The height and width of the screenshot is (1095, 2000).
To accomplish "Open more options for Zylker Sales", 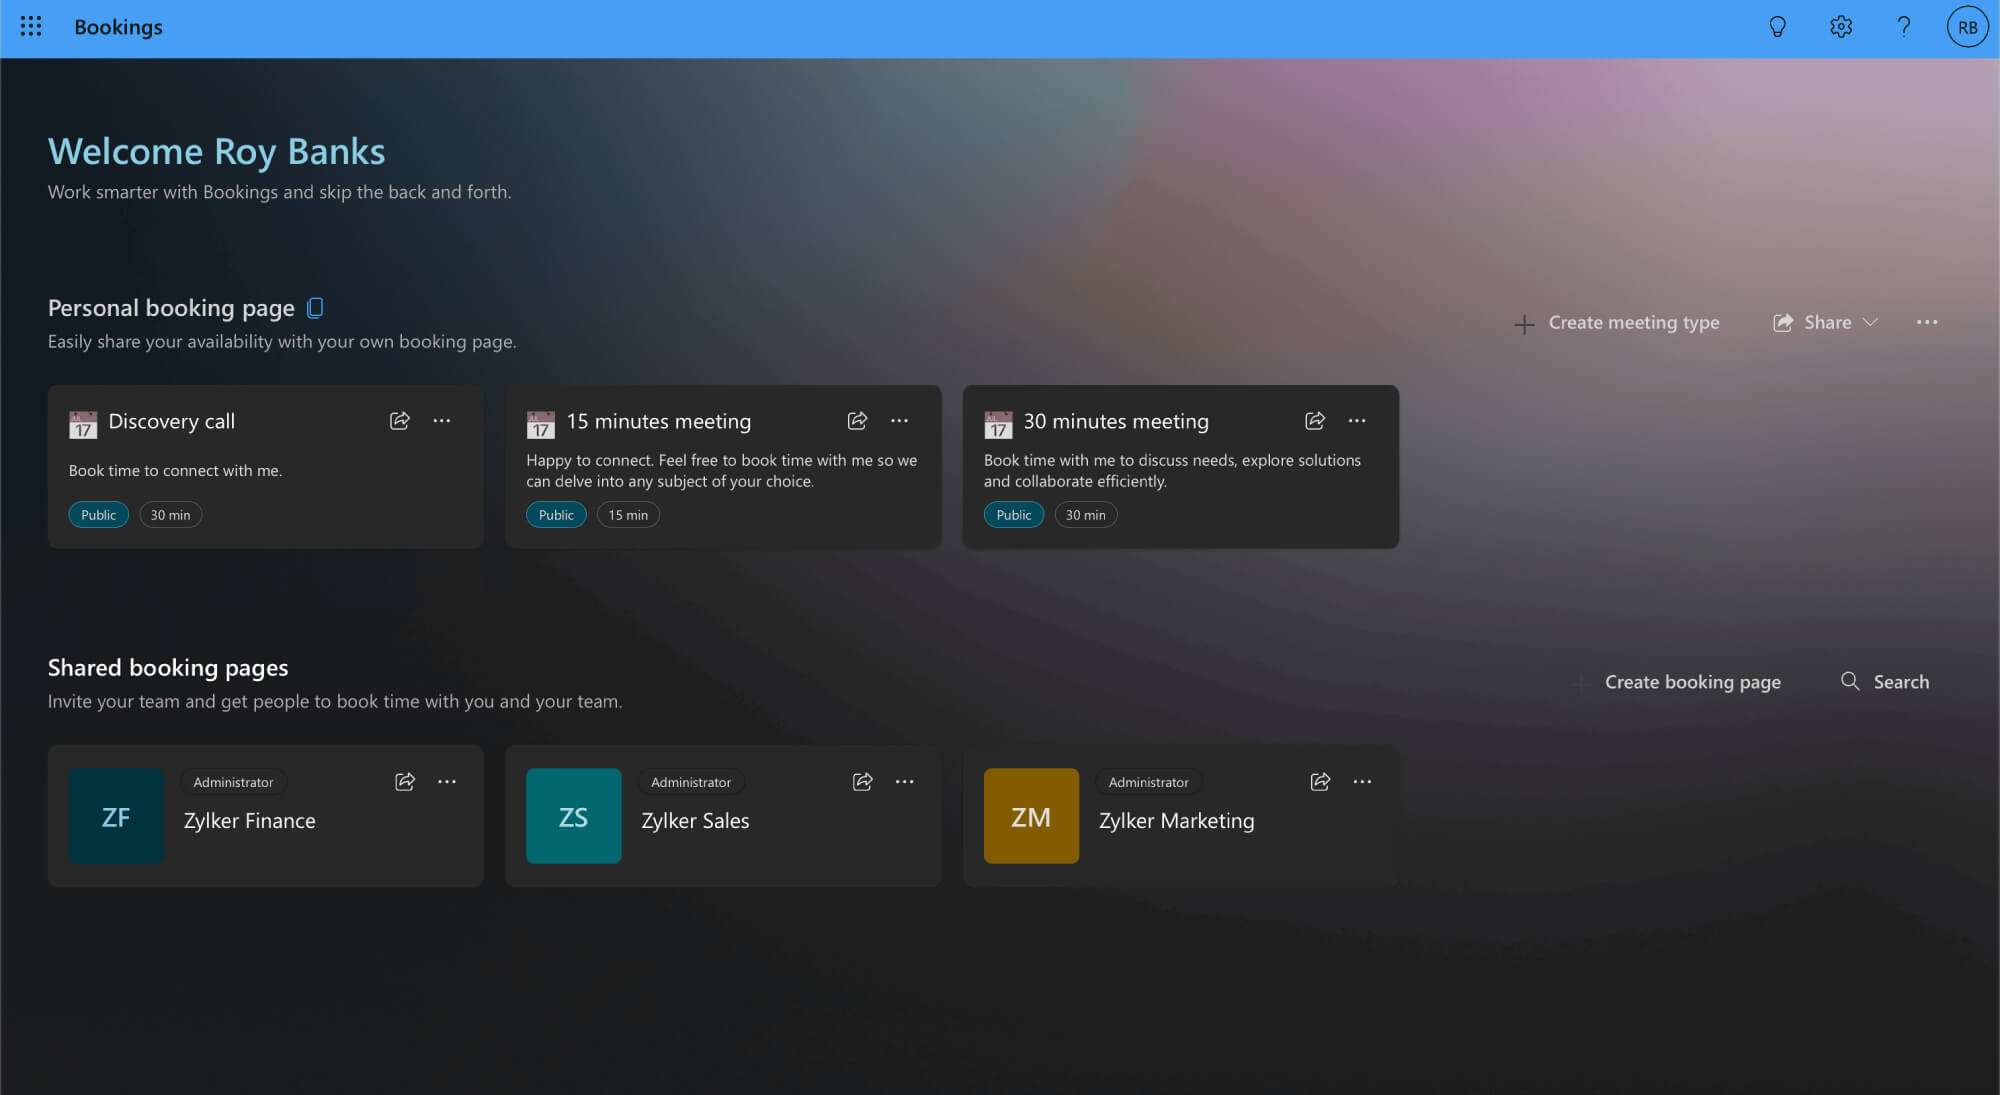I will pyautogui.click(x=904, y=781).
